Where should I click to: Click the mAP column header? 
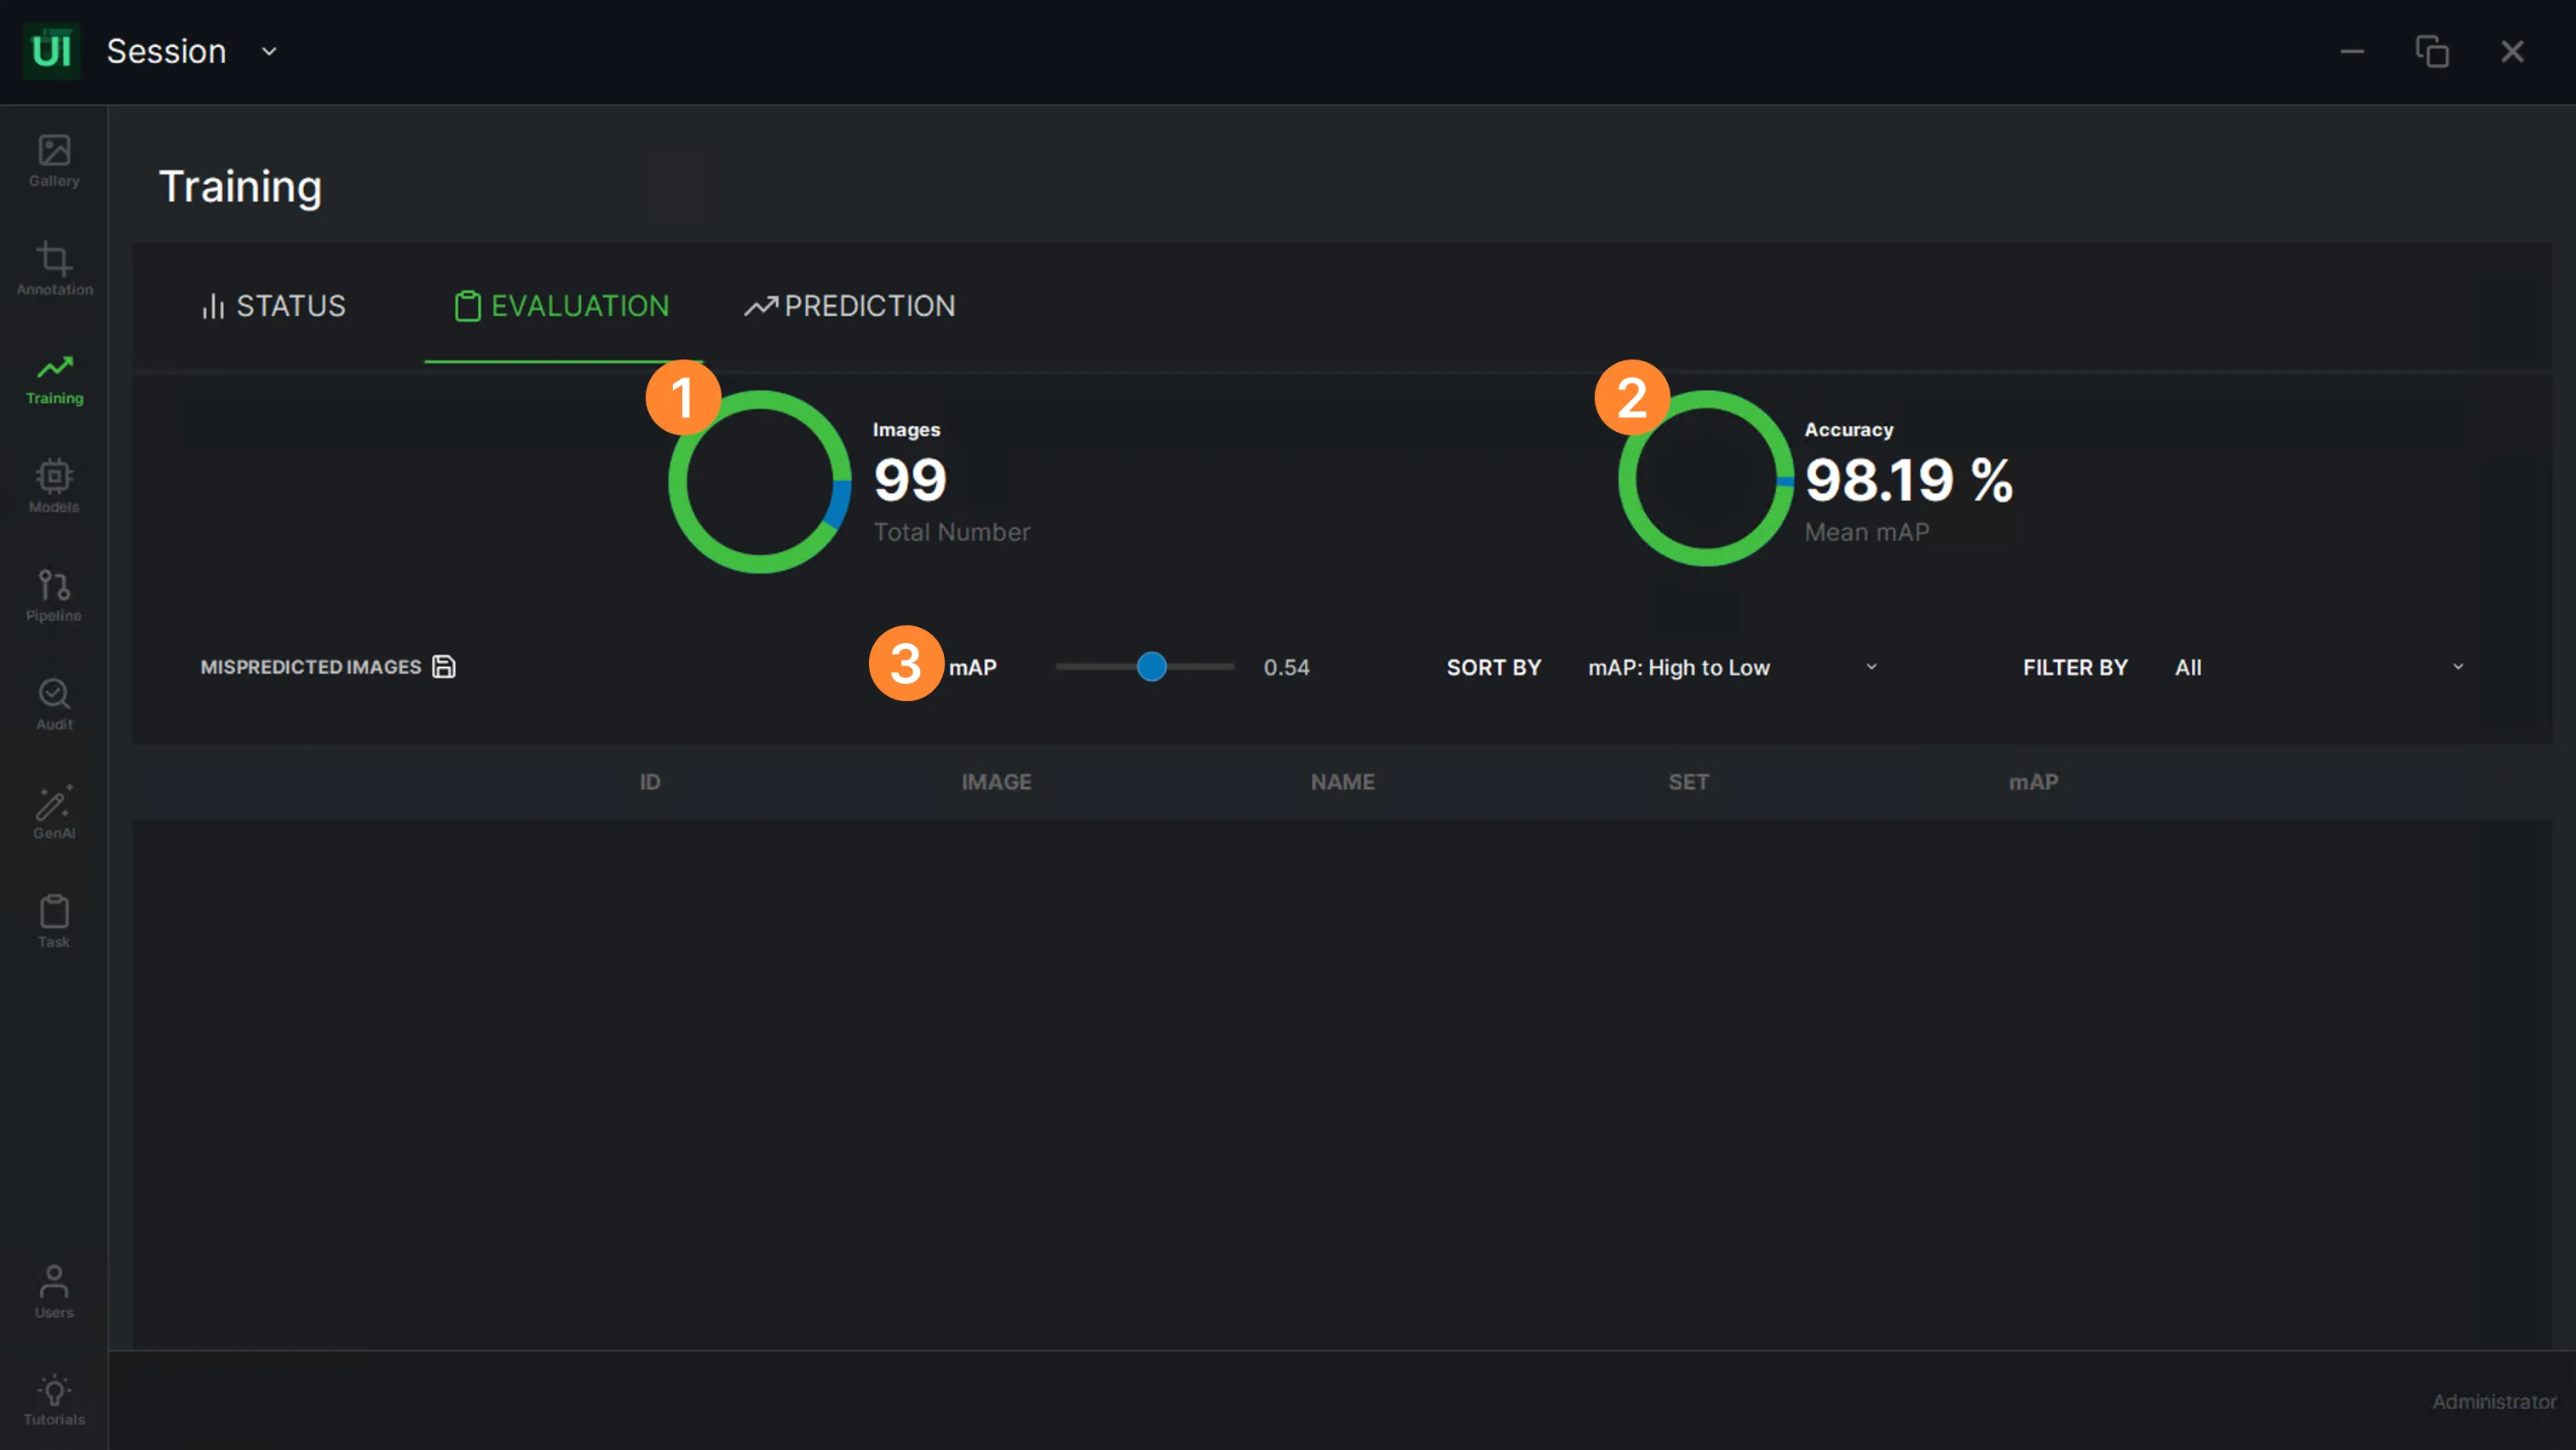[2033, 782]
